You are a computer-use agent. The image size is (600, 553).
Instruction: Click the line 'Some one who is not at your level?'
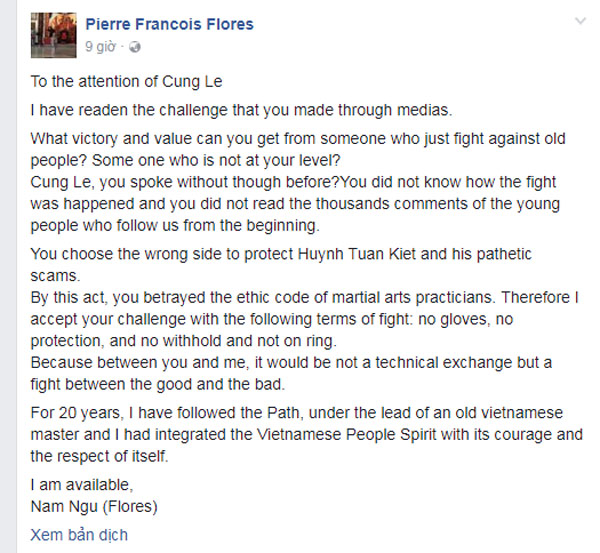pyautogui.click(x=216, y=160)
